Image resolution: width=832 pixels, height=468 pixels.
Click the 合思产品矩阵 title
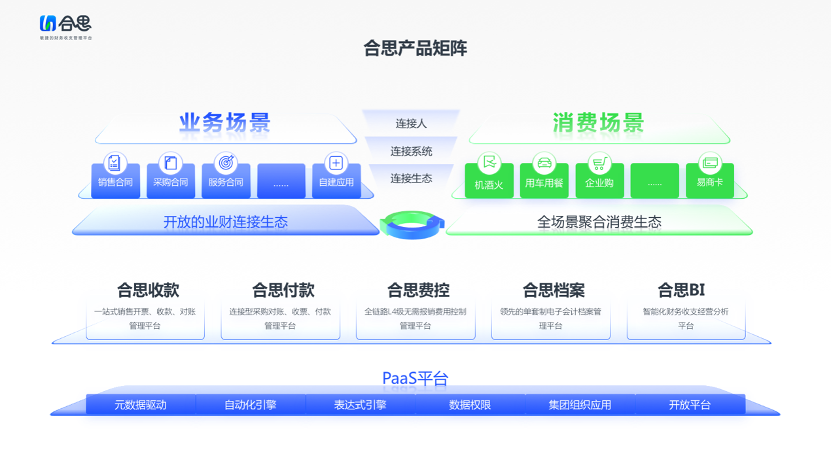tap(415, 48)
